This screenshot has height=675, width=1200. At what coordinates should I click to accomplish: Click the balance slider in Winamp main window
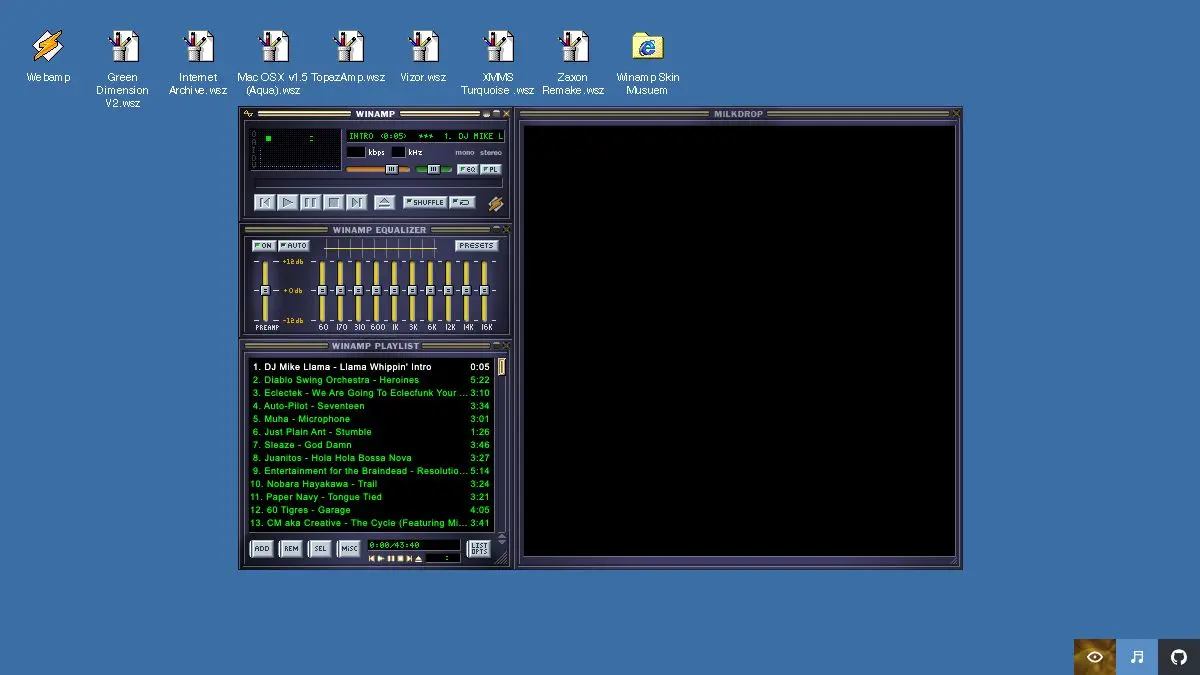(x=434, y=169)
